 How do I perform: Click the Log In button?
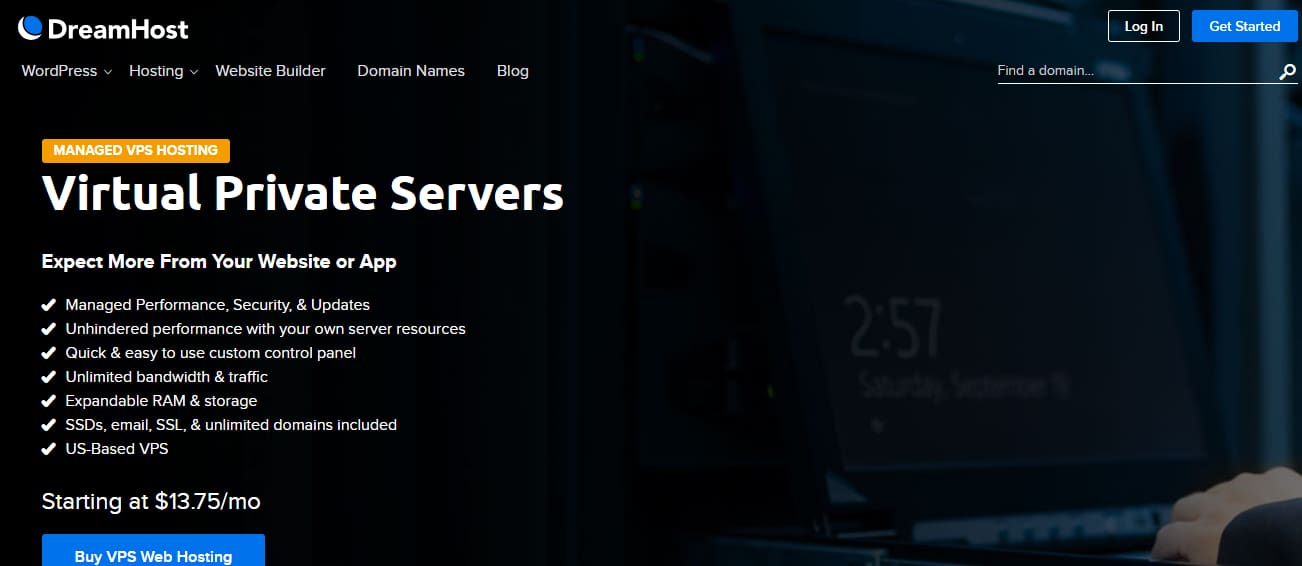(1144, 26)
